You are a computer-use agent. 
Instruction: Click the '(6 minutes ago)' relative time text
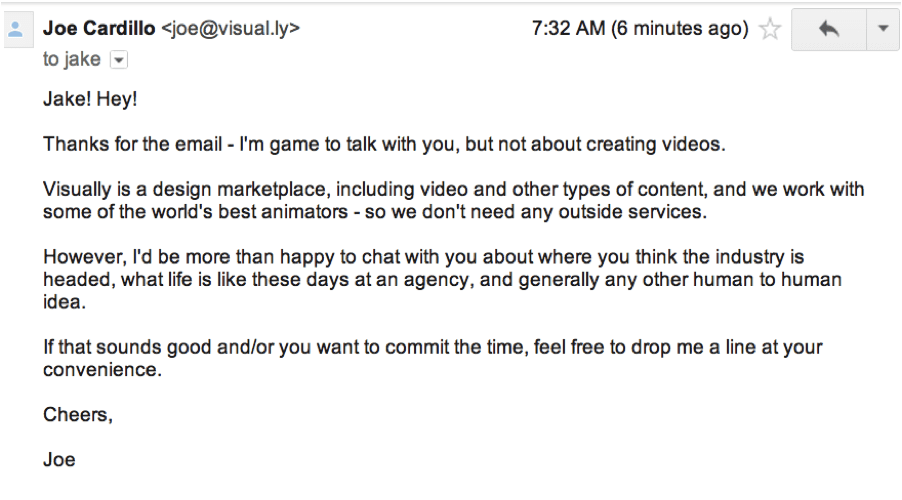679,29
